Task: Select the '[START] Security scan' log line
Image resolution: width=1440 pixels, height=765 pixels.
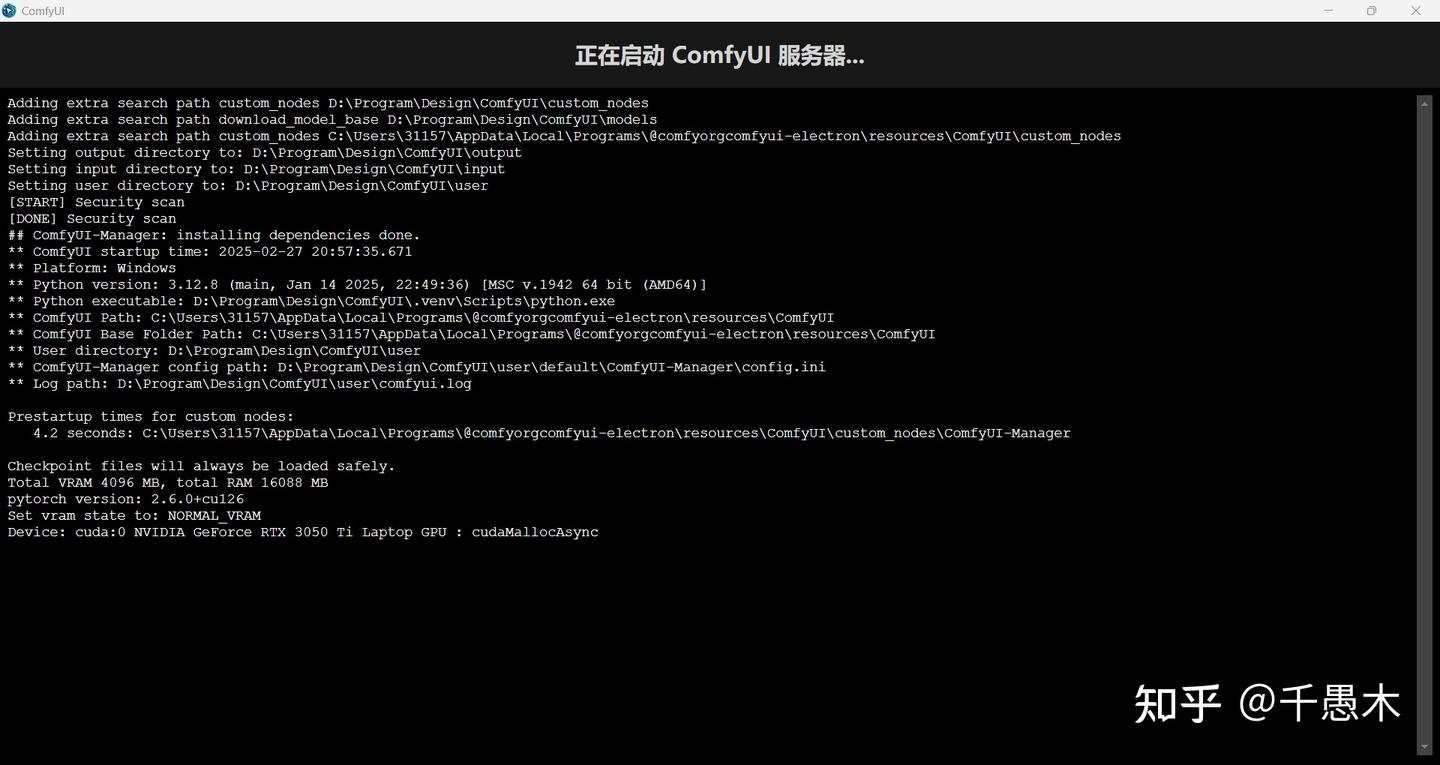Action: (96, 202)
